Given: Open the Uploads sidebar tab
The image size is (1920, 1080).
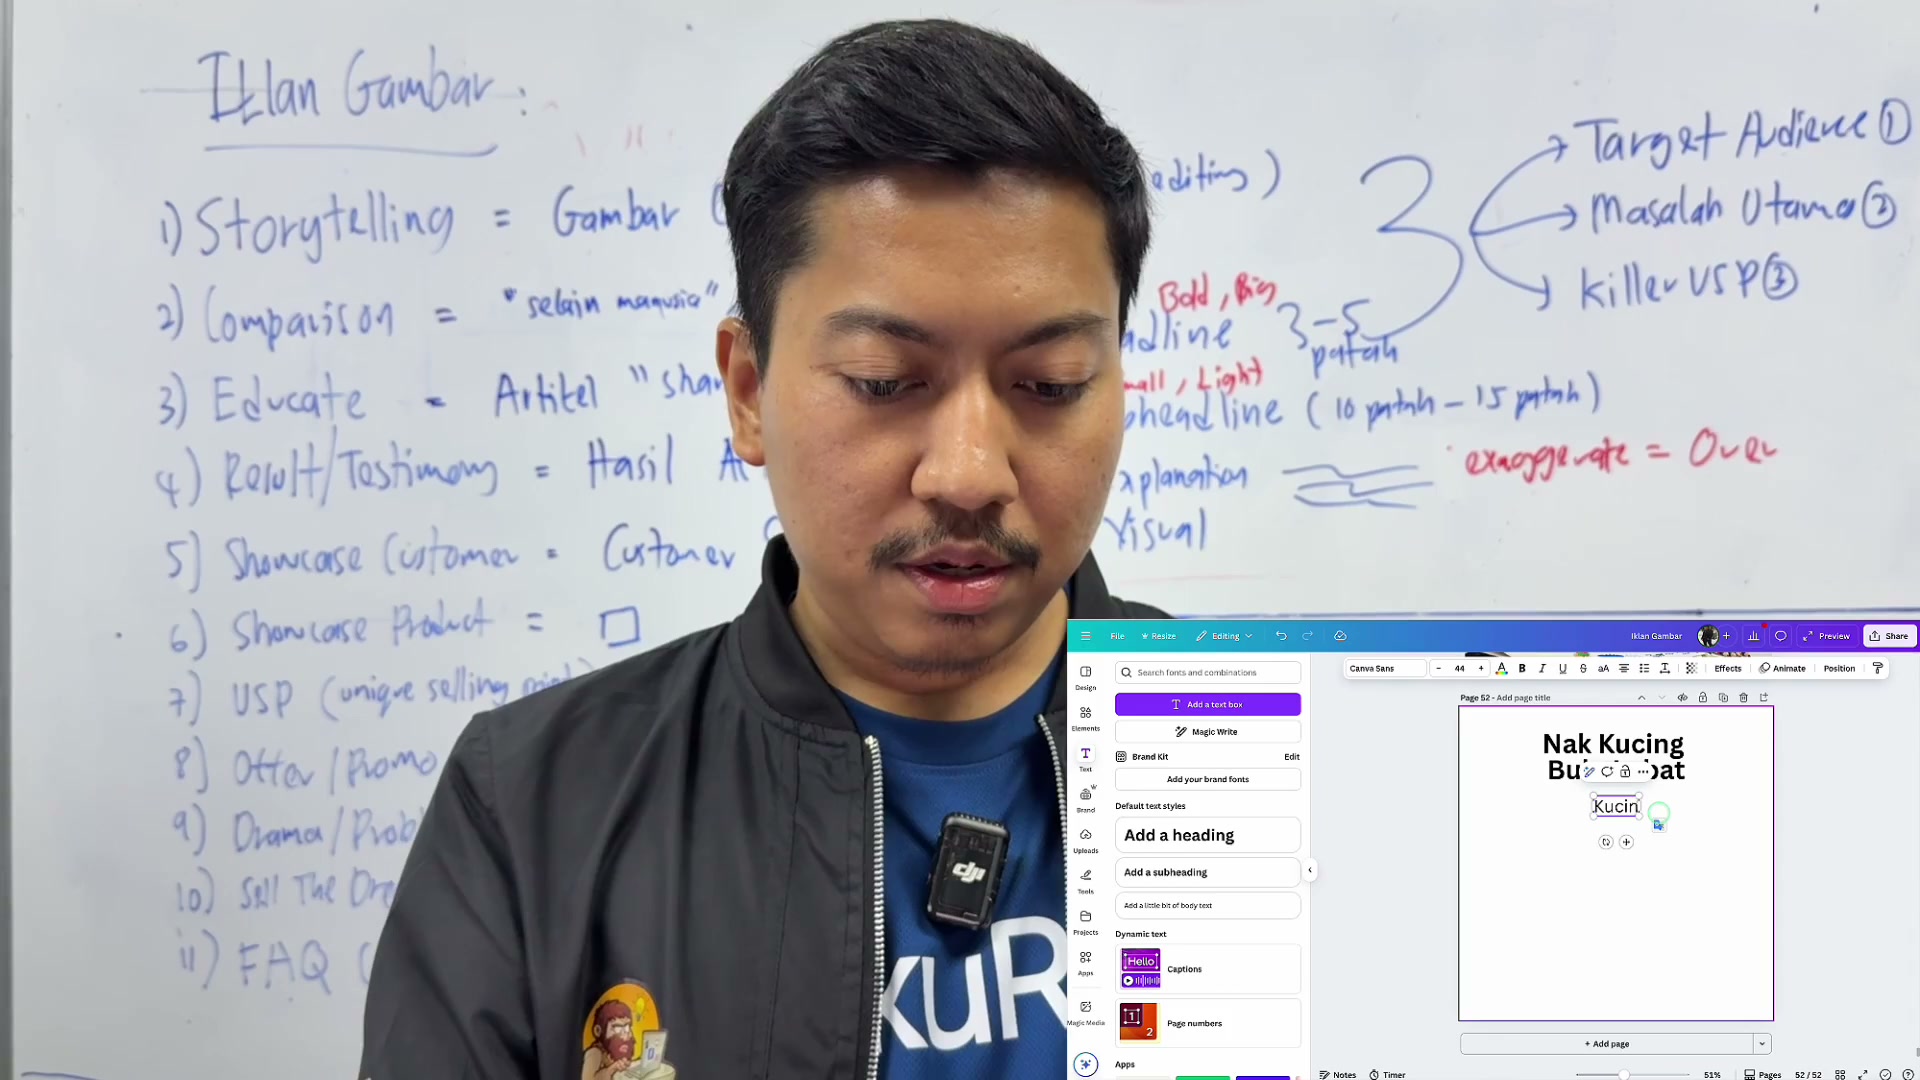Looking at the screenshot, I should pos(1086,840).
